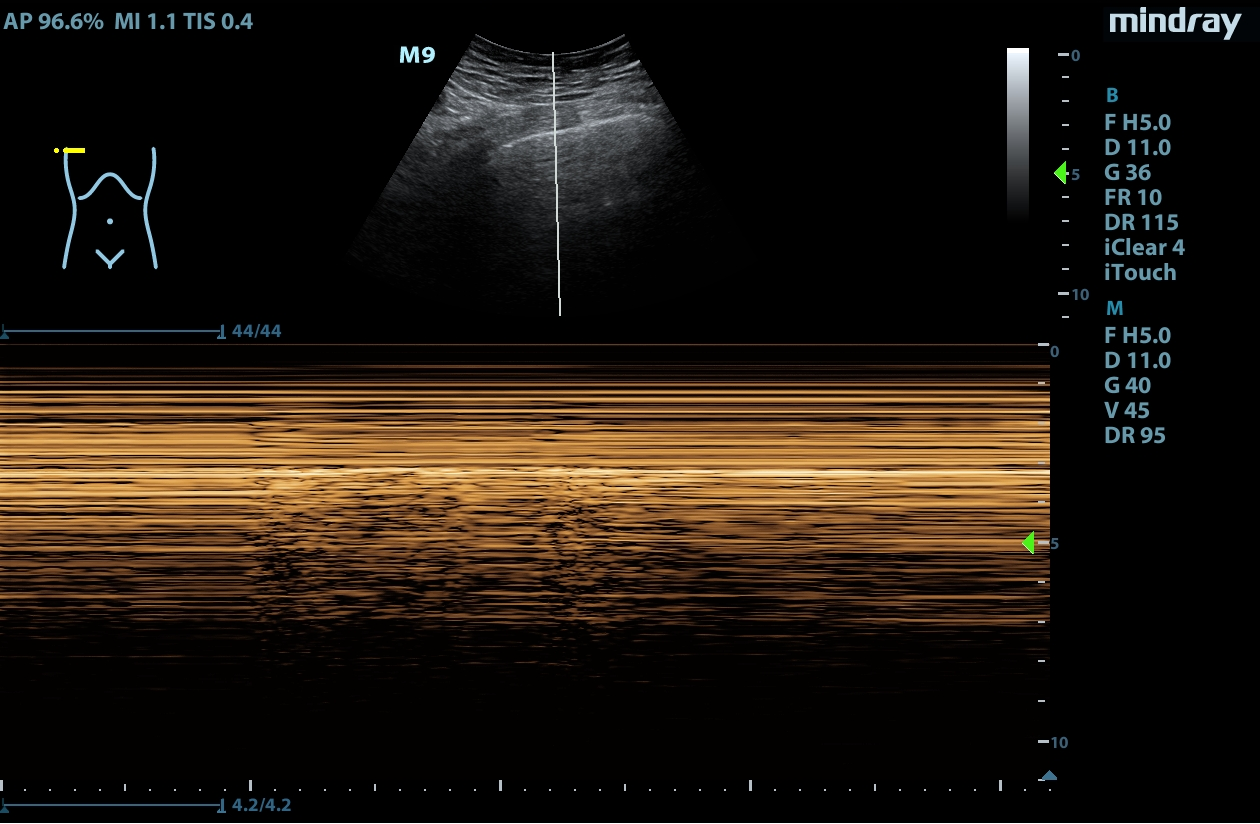This screenshot has width=1260, height=824.
Task: Select the M9 probe label
Action: click(417, 55)
